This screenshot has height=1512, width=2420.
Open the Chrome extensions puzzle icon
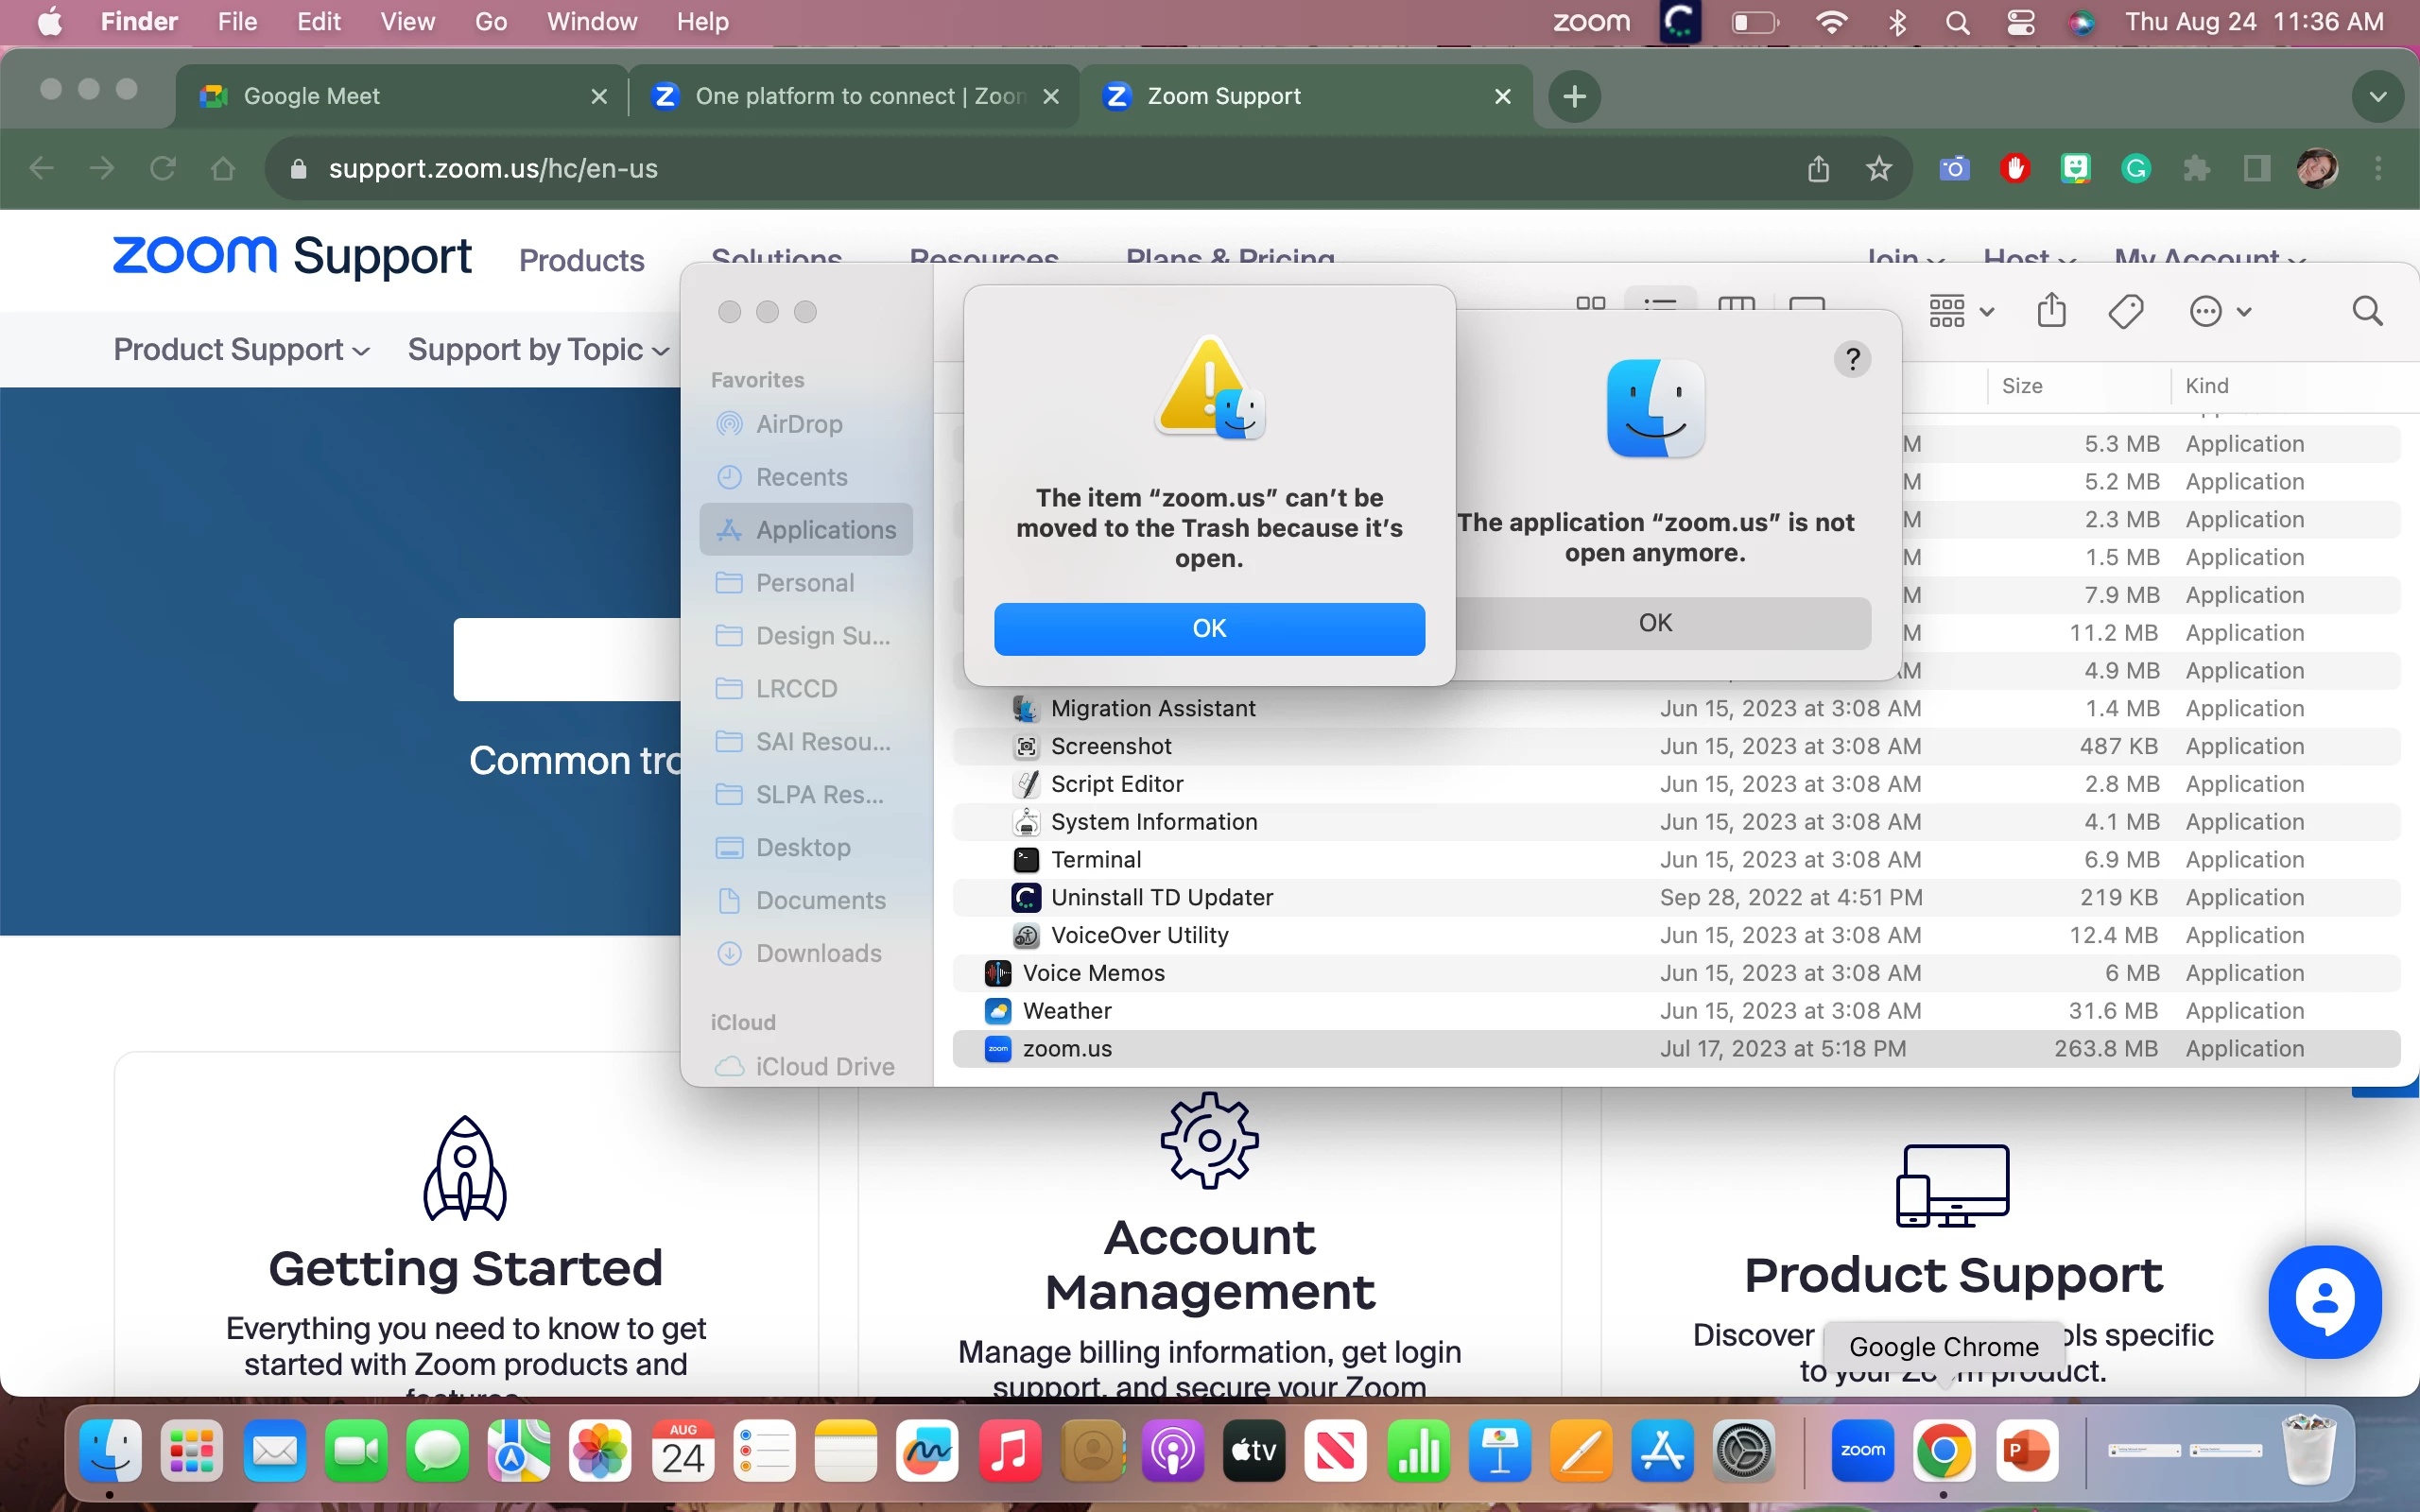[x=2196, y=168]
